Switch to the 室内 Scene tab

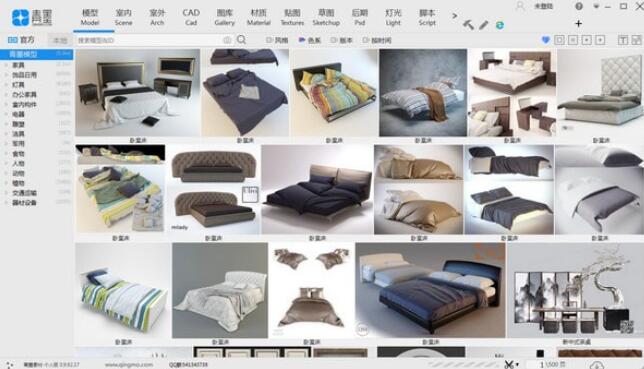point(124,18)
